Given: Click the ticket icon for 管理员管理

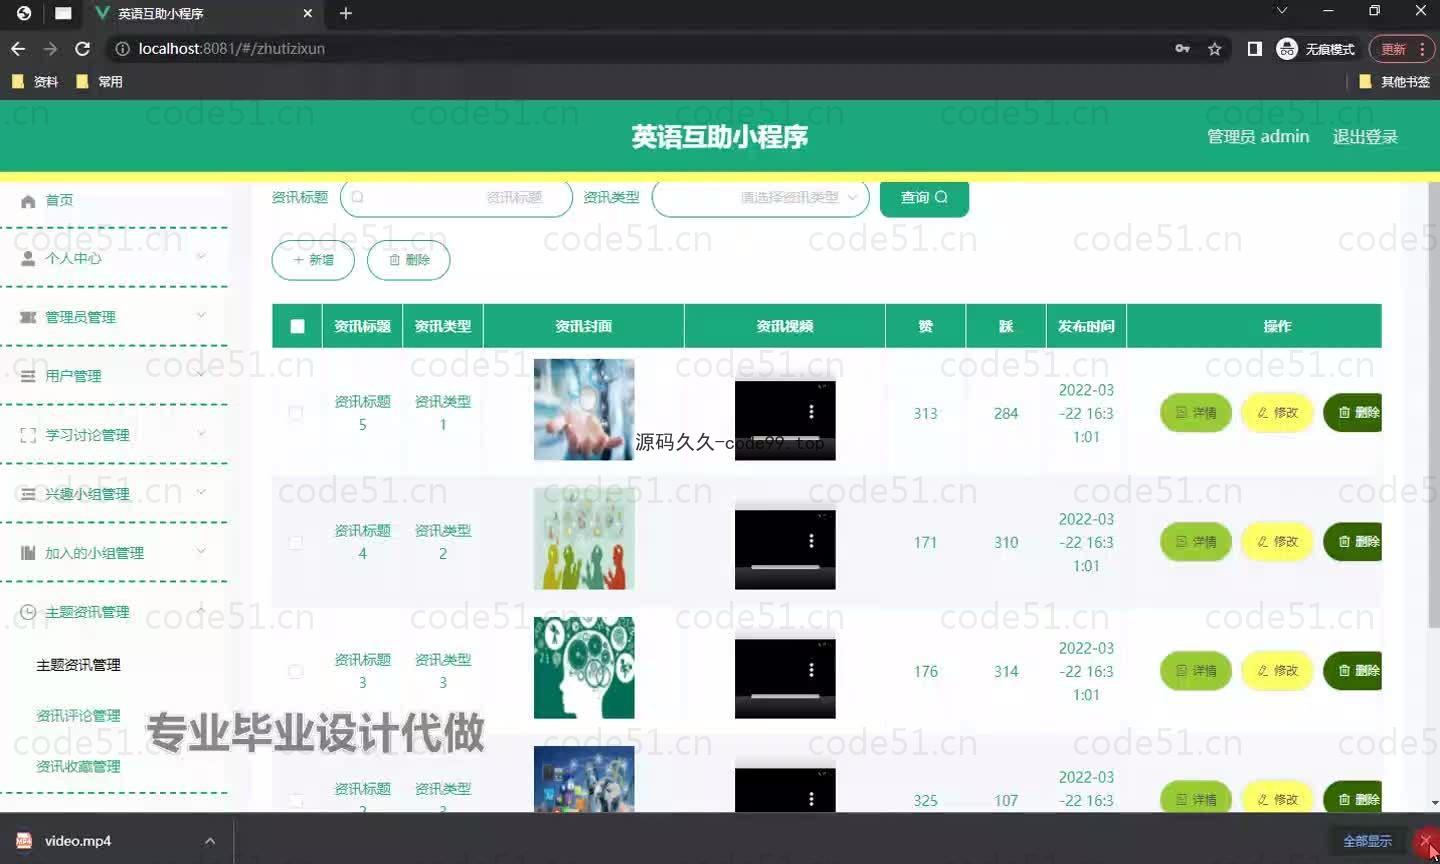Looking at the screenshot, I should tap(28, 317).
